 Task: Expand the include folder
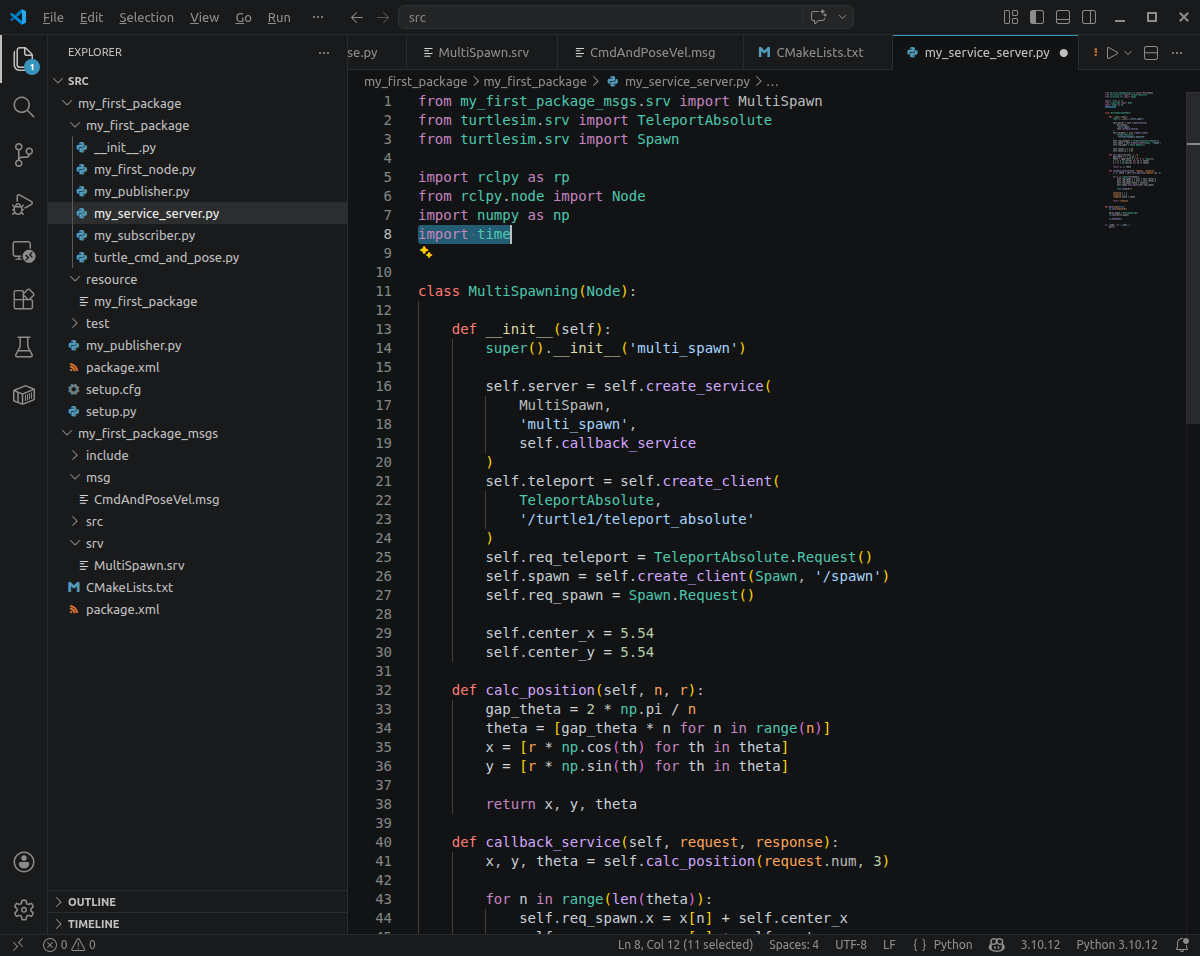tap(76, 455)
